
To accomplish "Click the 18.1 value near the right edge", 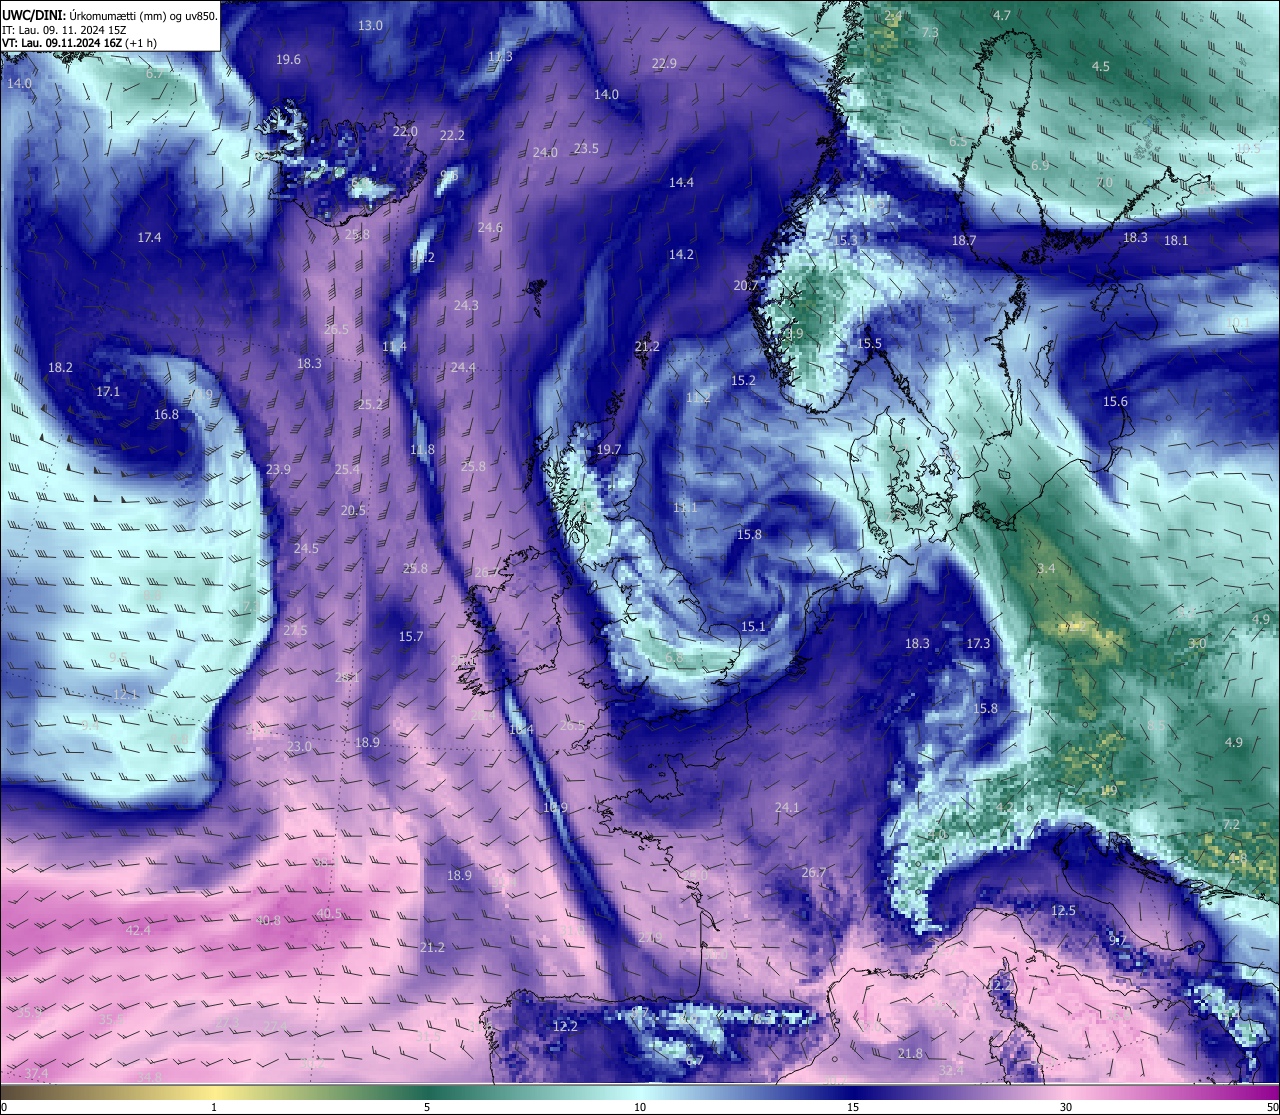I will click(x=1176, y=240).
